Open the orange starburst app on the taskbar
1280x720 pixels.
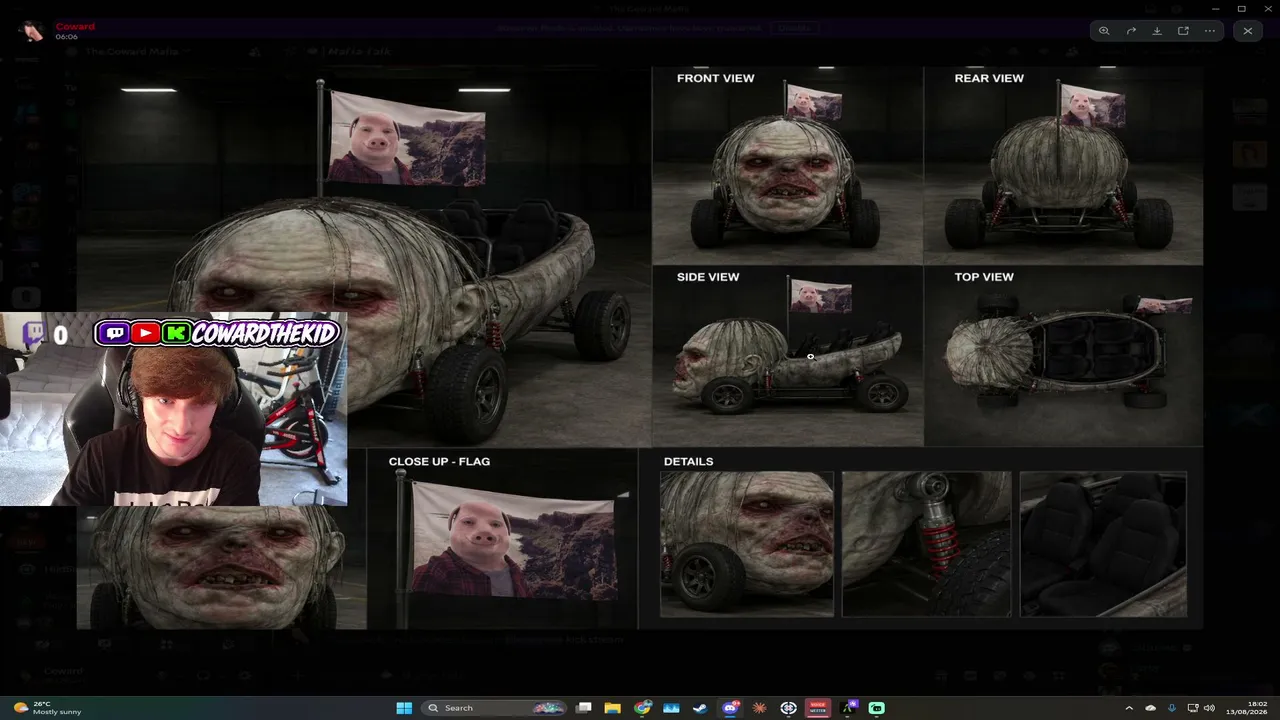point(759,708)
